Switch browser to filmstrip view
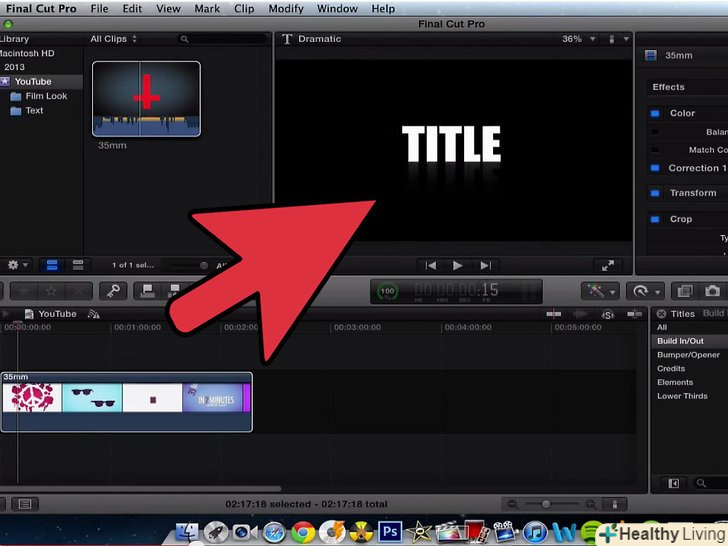This screenshot has height=546, width=728. pyautogui.click(x=52, y=265)
